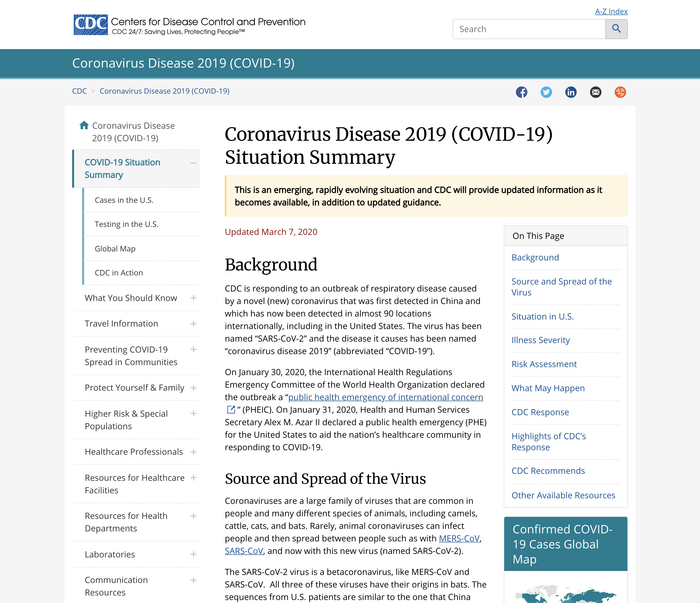The image size is (700, 603).
Task: Open Laboratories menu item
Action: 110,554
